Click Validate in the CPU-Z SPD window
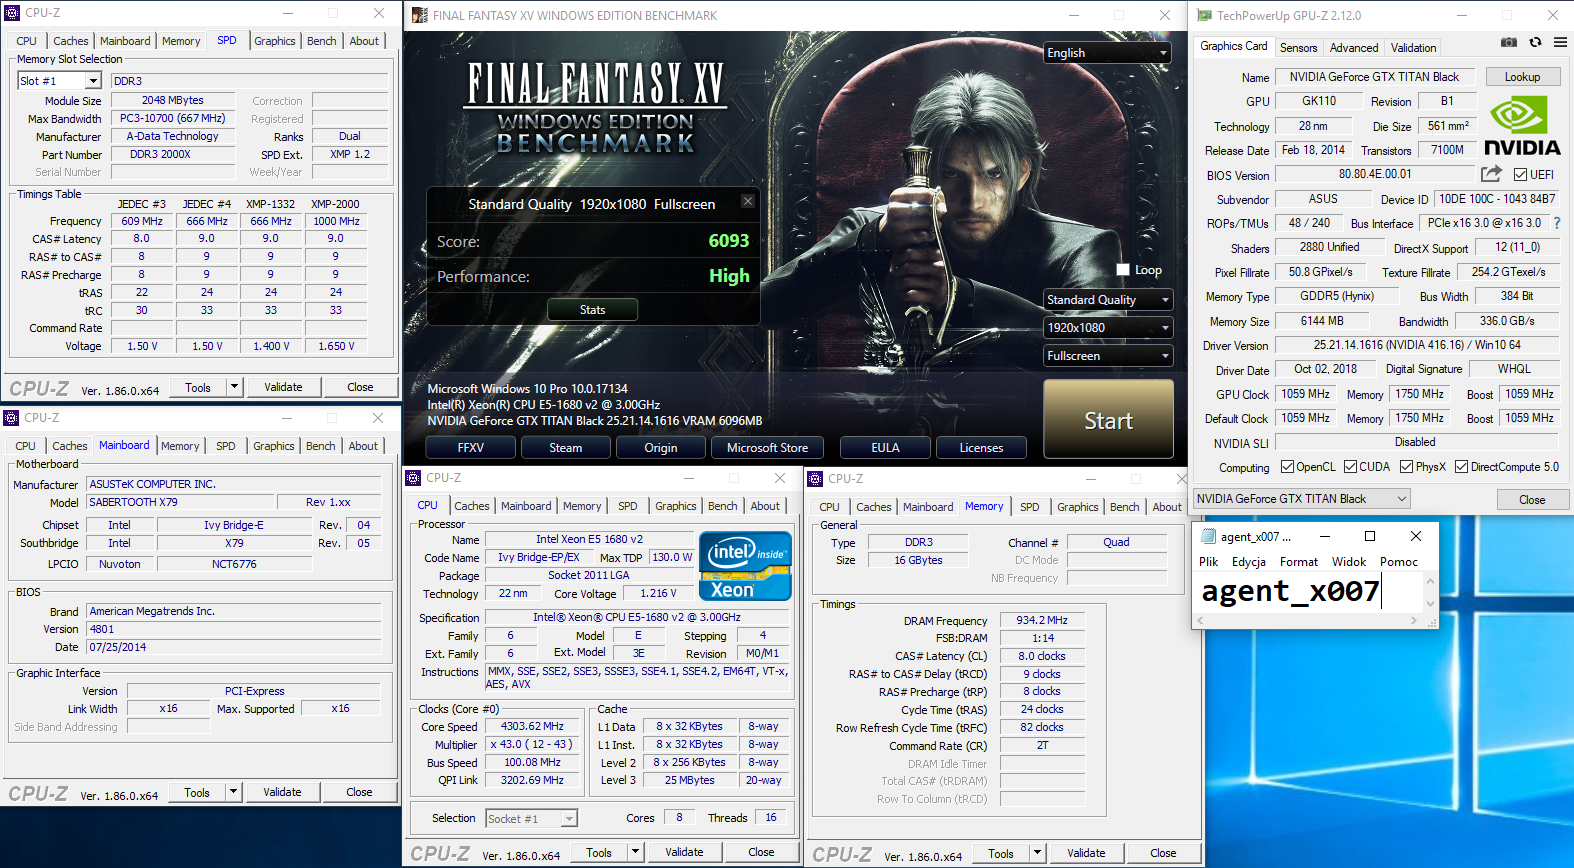 pos(283,387)
